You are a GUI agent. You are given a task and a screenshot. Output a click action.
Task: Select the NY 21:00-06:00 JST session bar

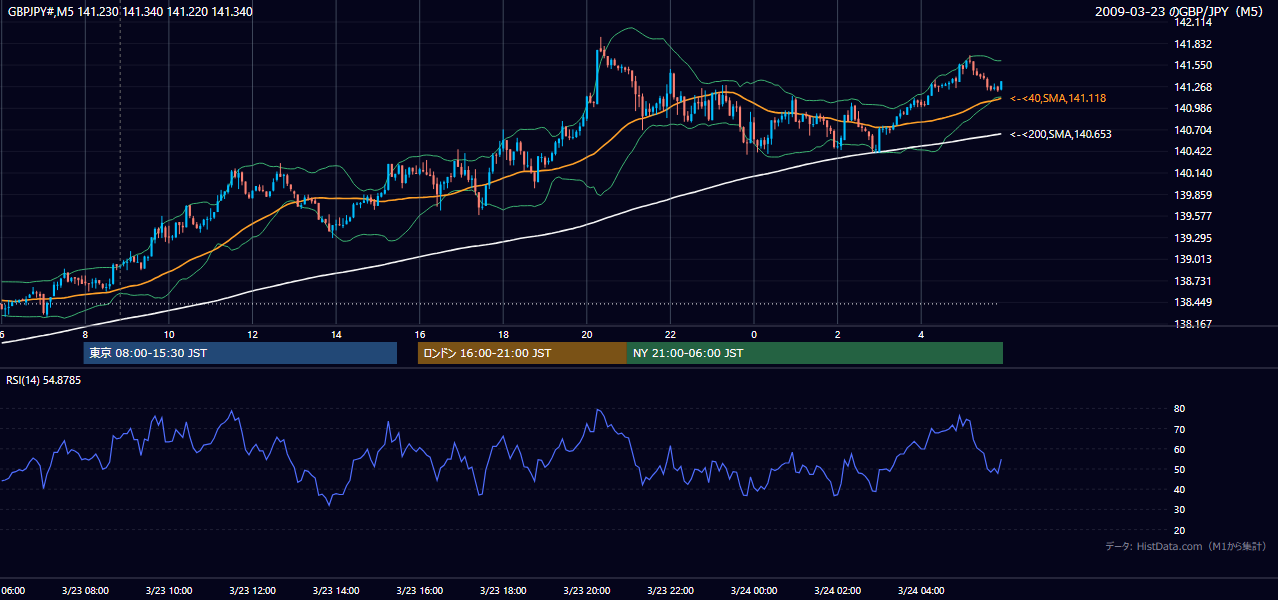point(815,353)
